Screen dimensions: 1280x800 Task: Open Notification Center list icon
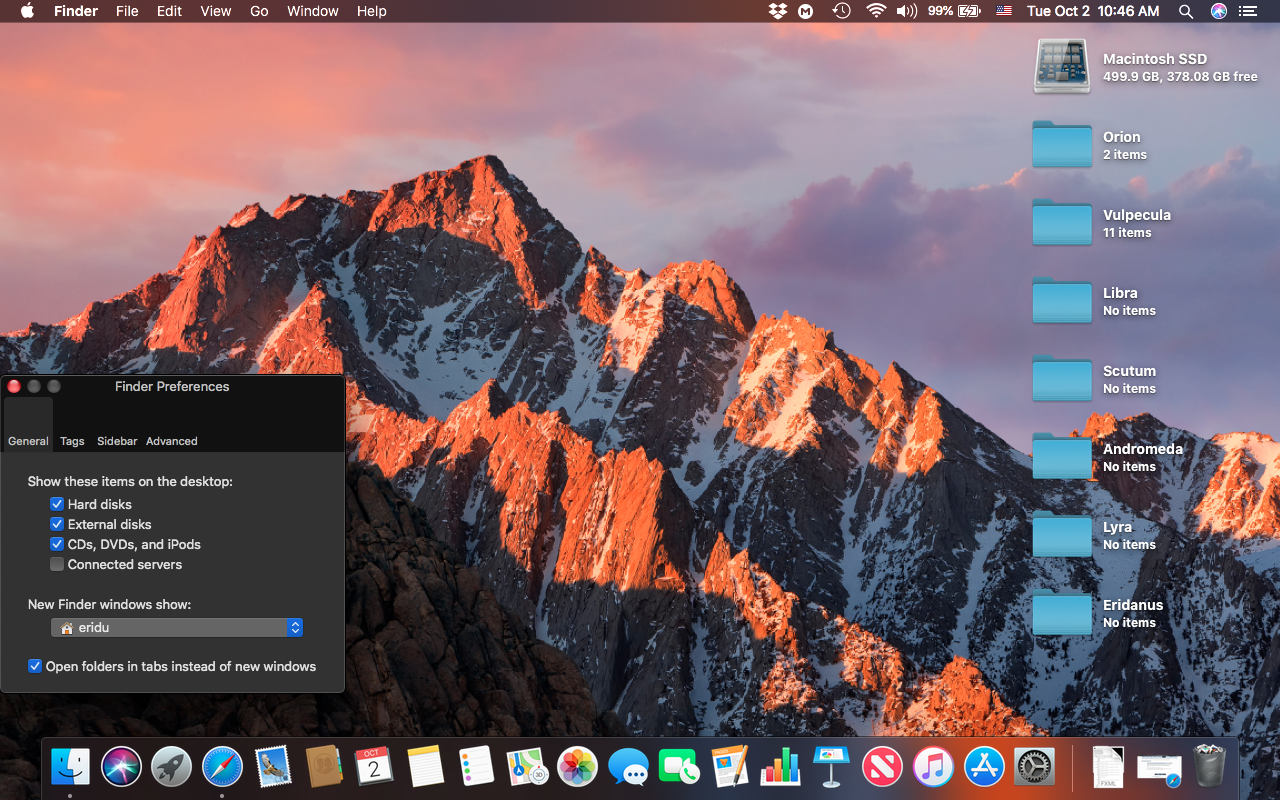point(1247,11)
